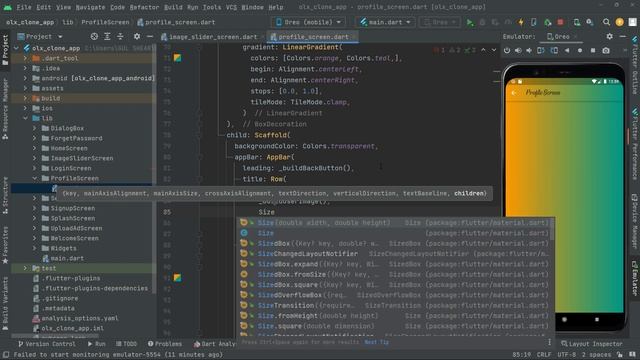Toggle the Resource Manager side stripe button
The image size is (640, 360).
pyautogui.click(x=5, y=108)
